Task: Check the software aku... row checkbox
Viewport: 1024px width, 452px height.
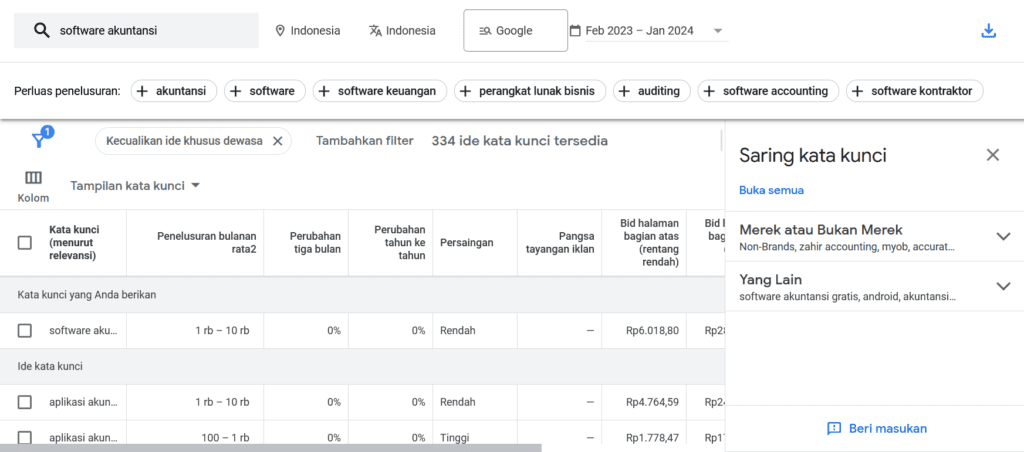Action: point(25,331)
